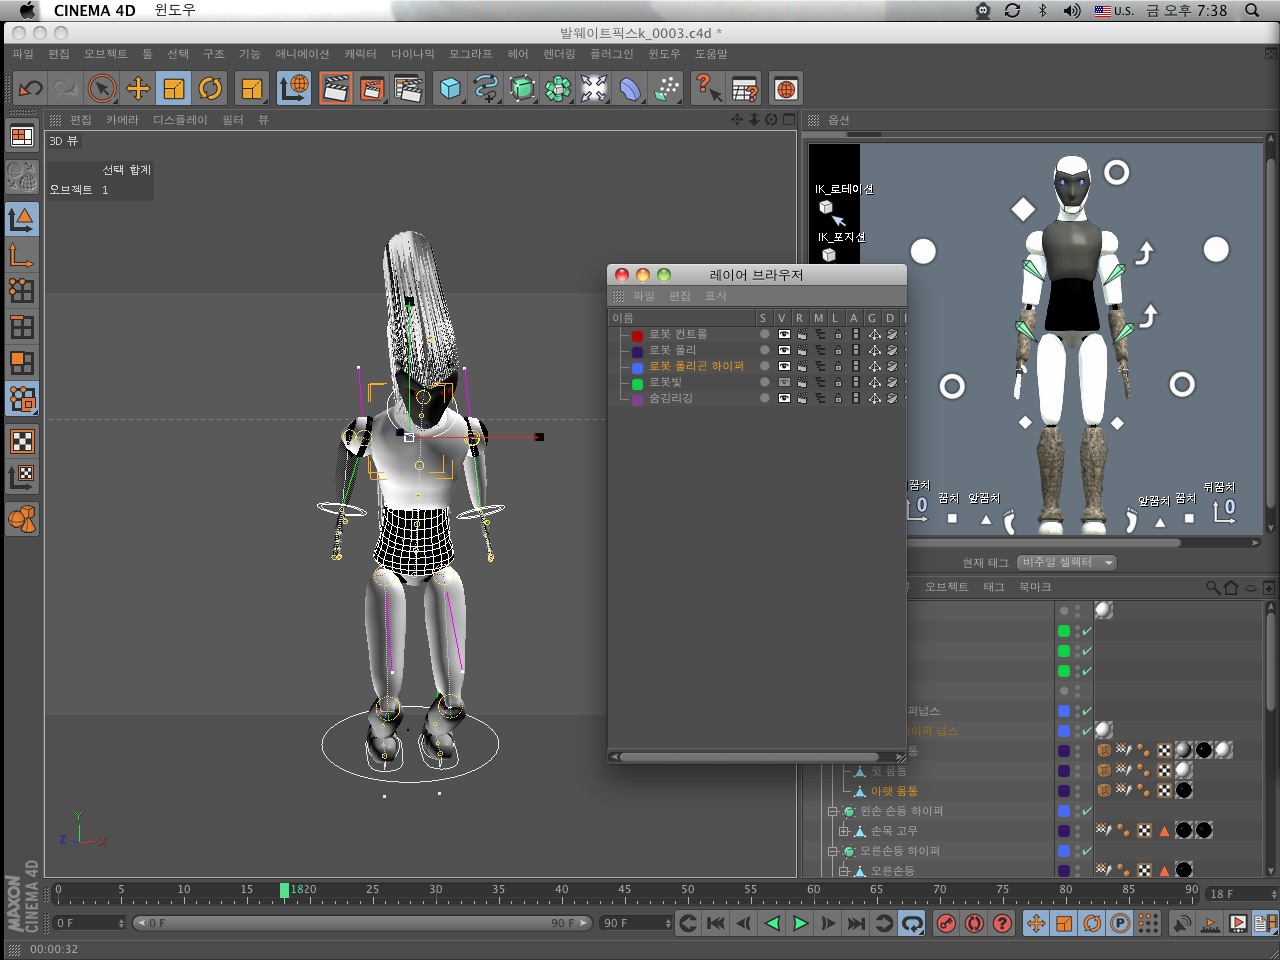Open the spline tools icon
This screenshot has height=960, width=1280.
486,88
